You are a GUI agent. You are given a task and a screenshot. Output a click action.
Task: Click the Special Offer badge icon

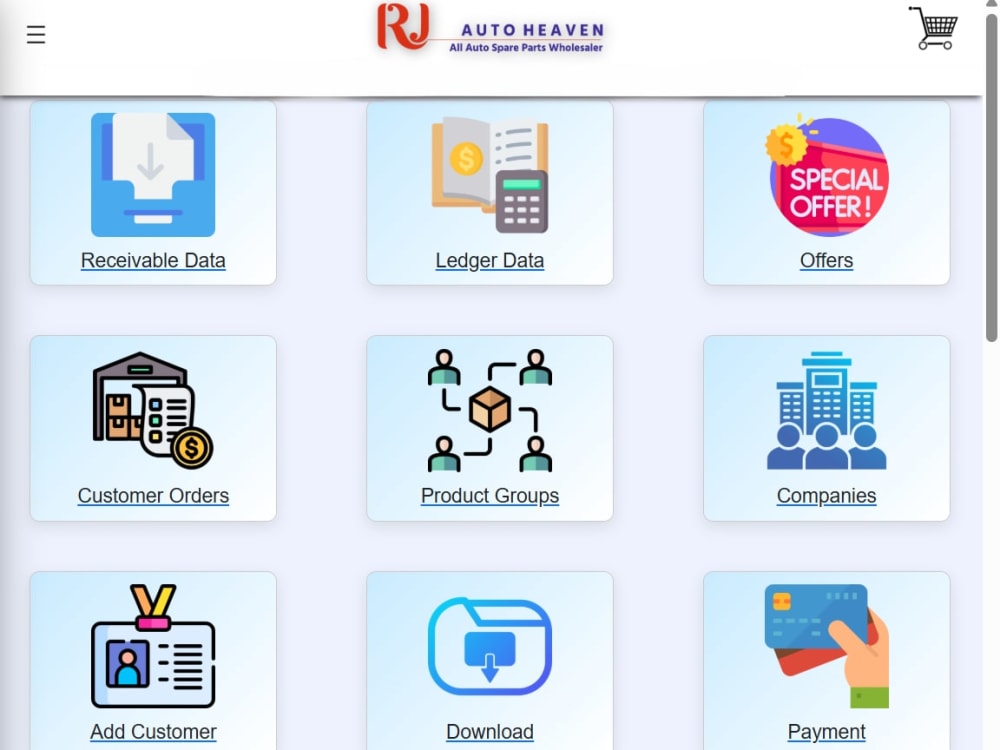pos(827,175)
